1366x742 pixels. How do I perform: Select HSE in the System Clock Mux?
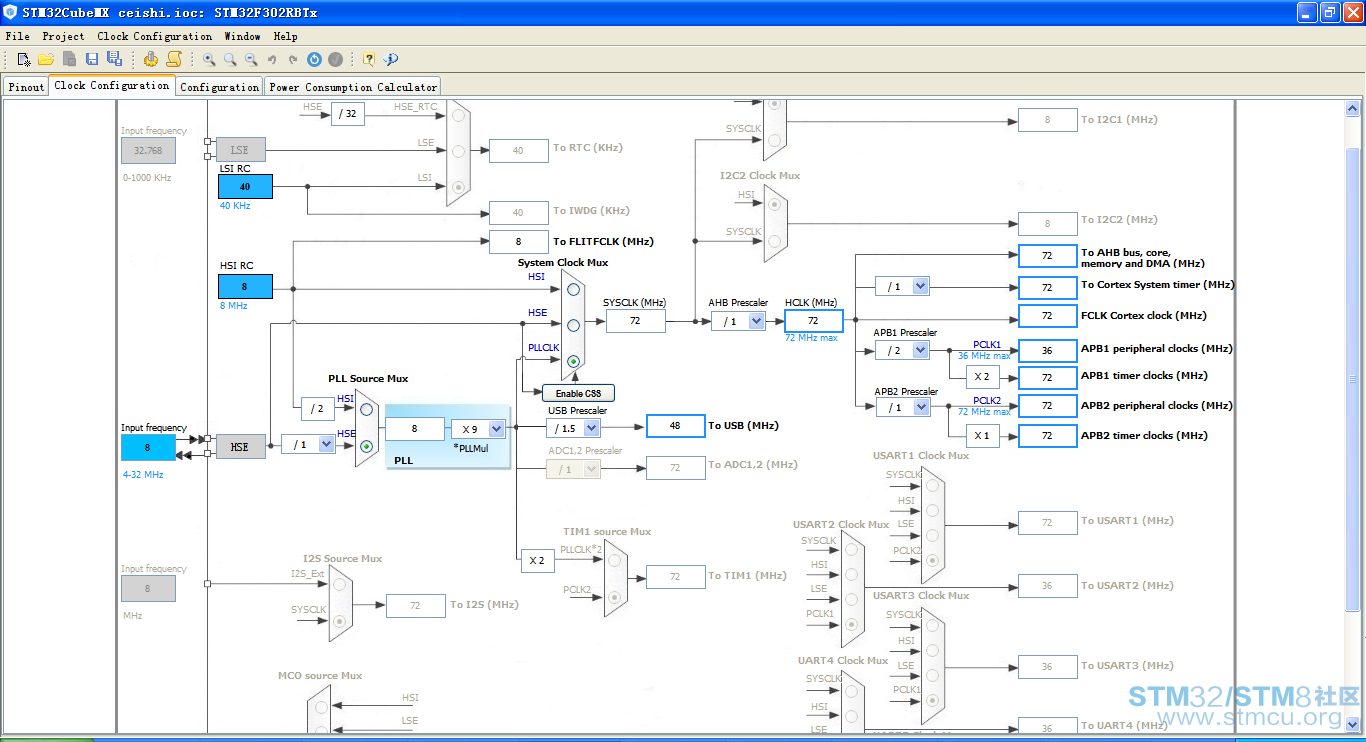click(x=573, y=325)
